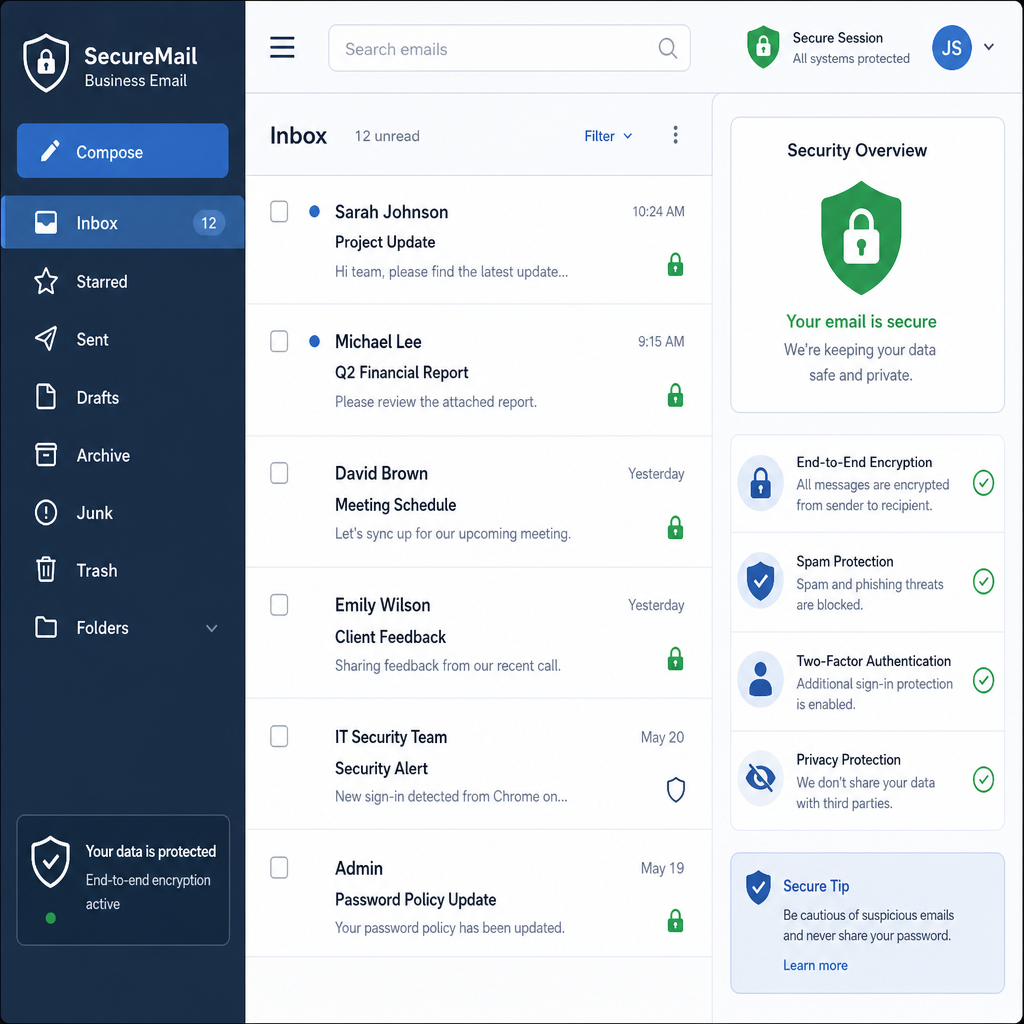Click the Drafts document icon

[46, 397]
